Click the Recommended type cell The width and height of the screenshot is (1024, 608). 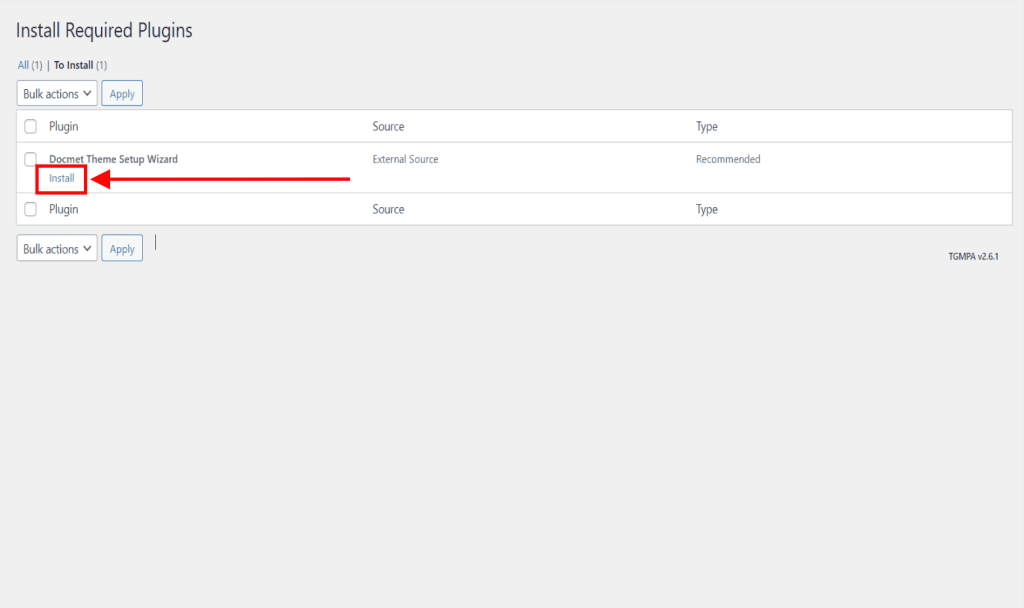728,159
